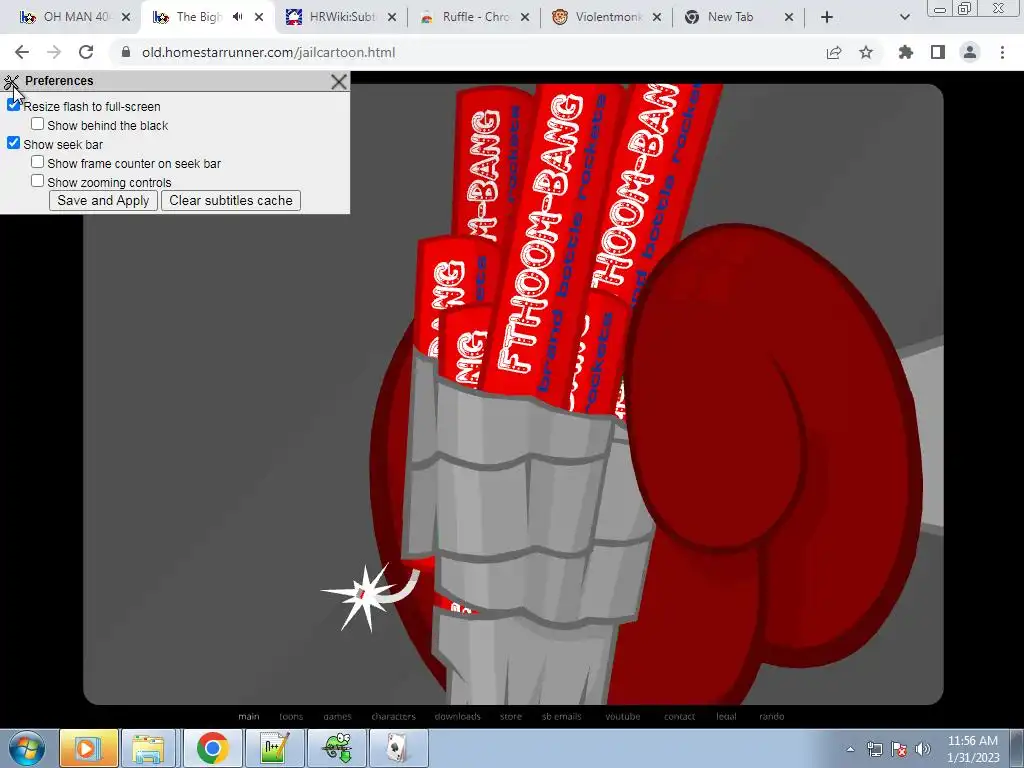Click the taskbar clock and date
1024x768 pixels.
coord(973,749)
